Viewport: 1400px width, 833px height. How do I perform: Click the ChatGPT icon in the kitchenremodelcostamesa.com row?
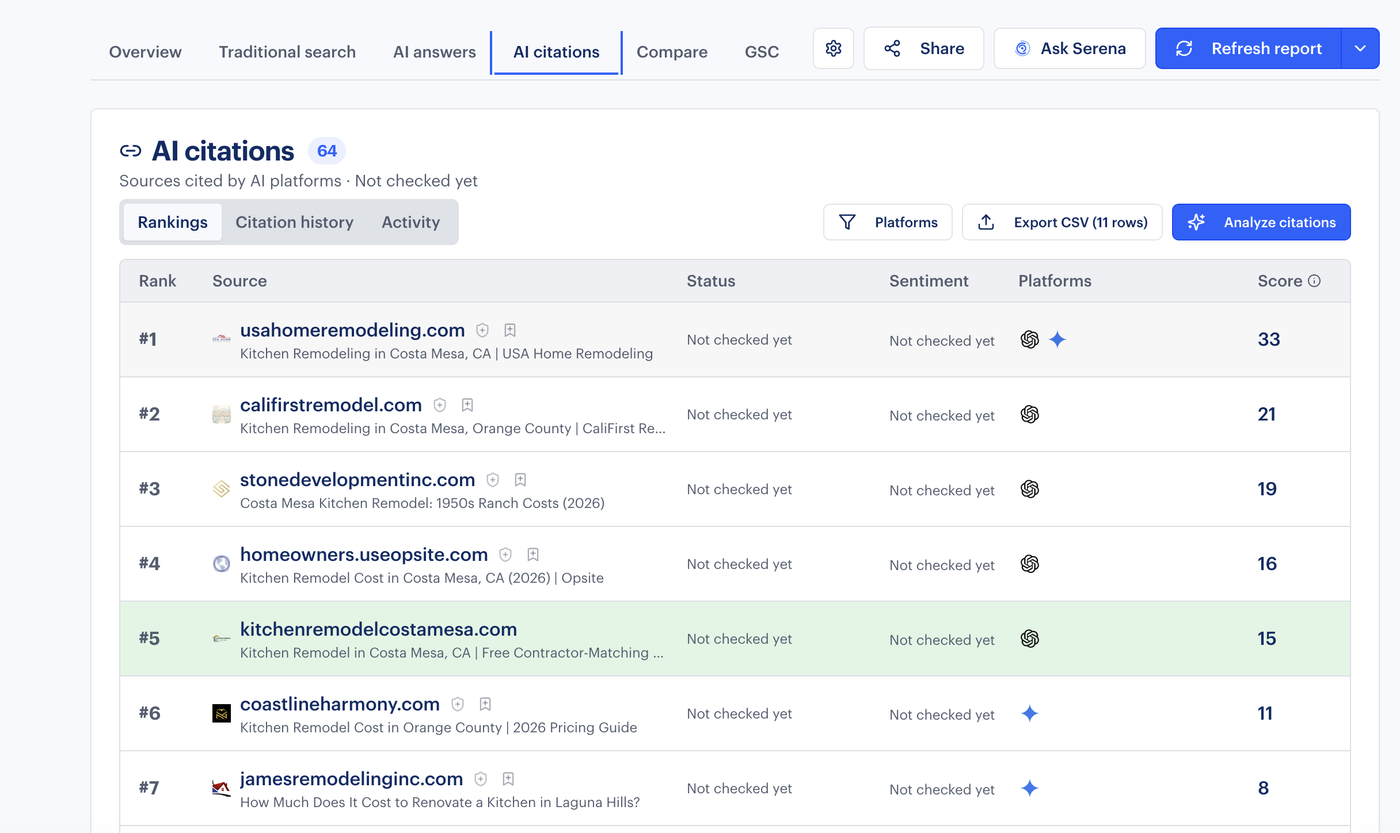pyautogui.click(x=1030, y=639)
